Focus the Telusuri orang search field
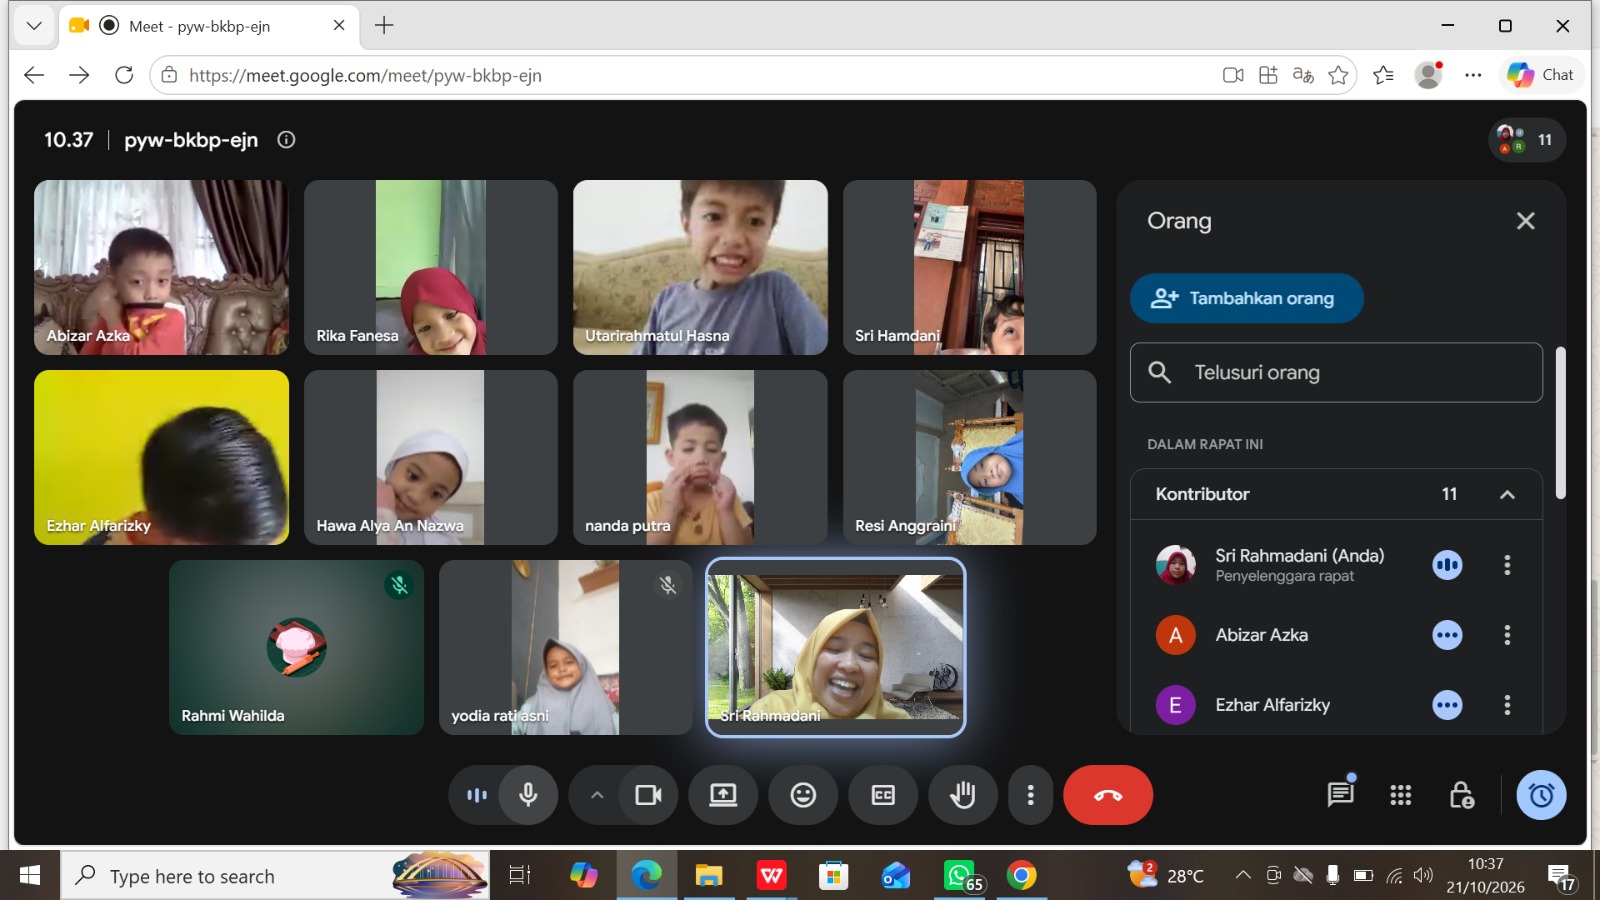1600x900 pixels. (1336, 373)
